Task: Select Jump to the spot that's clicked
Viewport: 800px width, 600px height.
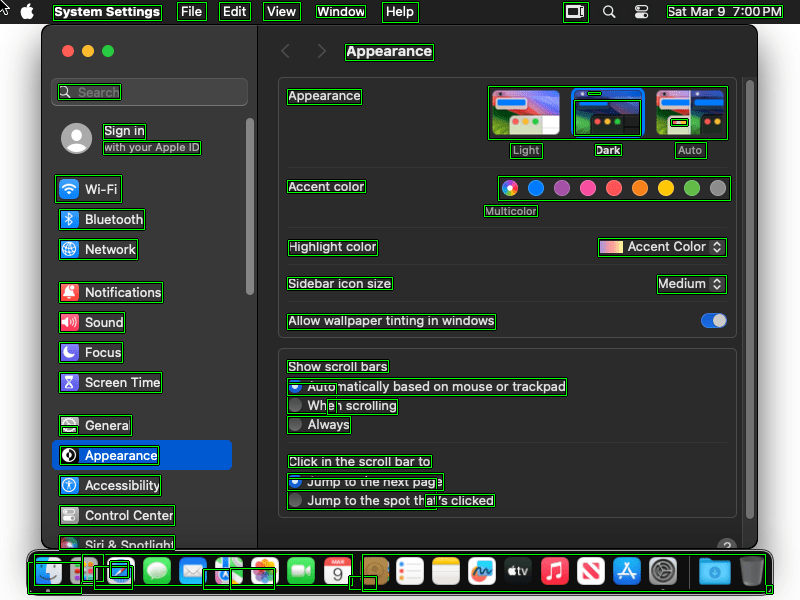Action: tap(296, 500)
